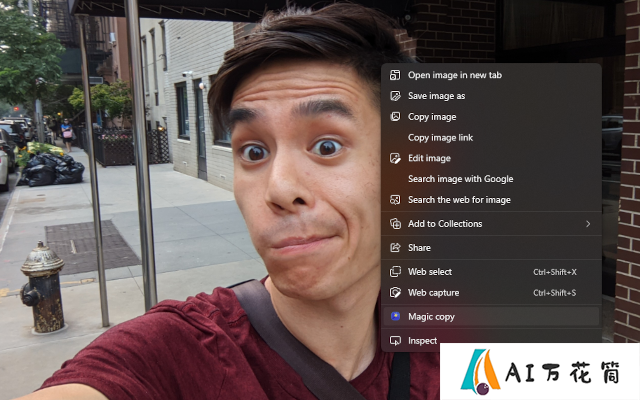Click the Save image as icon
640x400 pixels.
click(x=395, y=96)
